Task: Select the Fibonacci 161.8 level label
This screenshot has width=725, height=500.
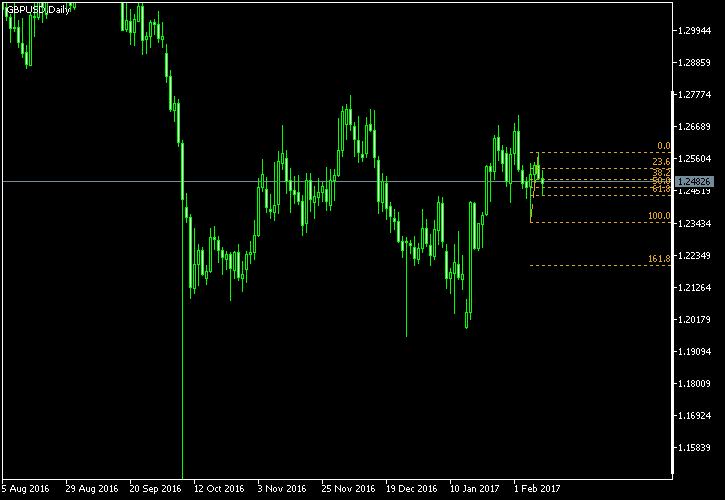Action: (x=659, y=259)
